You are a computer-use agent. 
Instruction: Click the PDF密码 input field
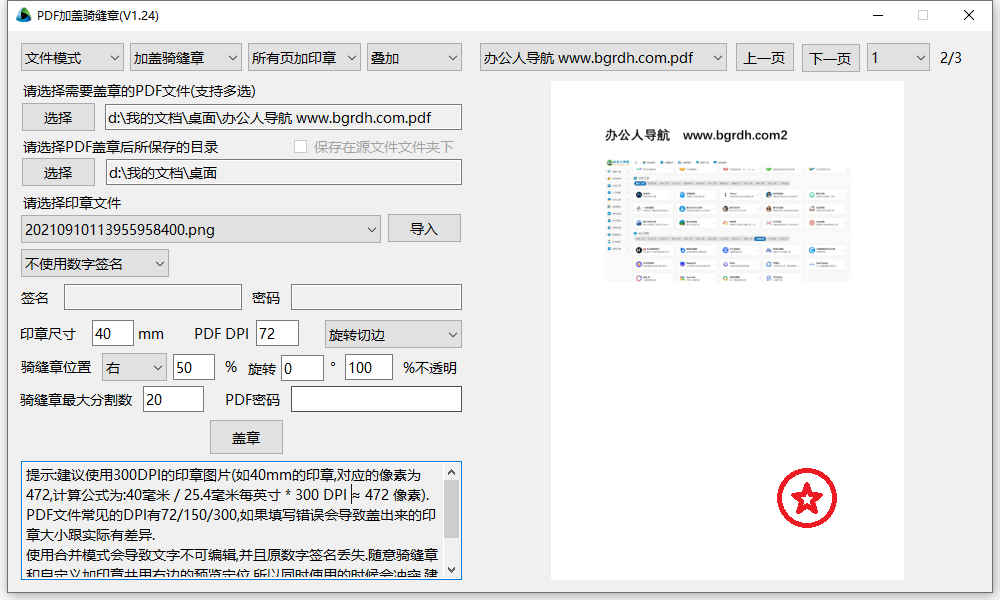point(376,400)
